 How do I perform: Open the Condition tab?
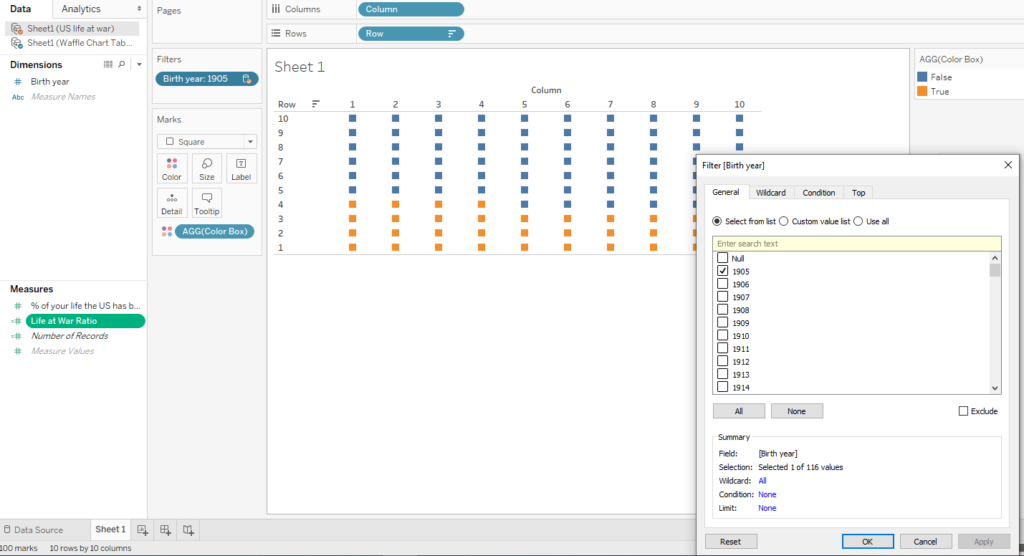(x=818, y=193)
